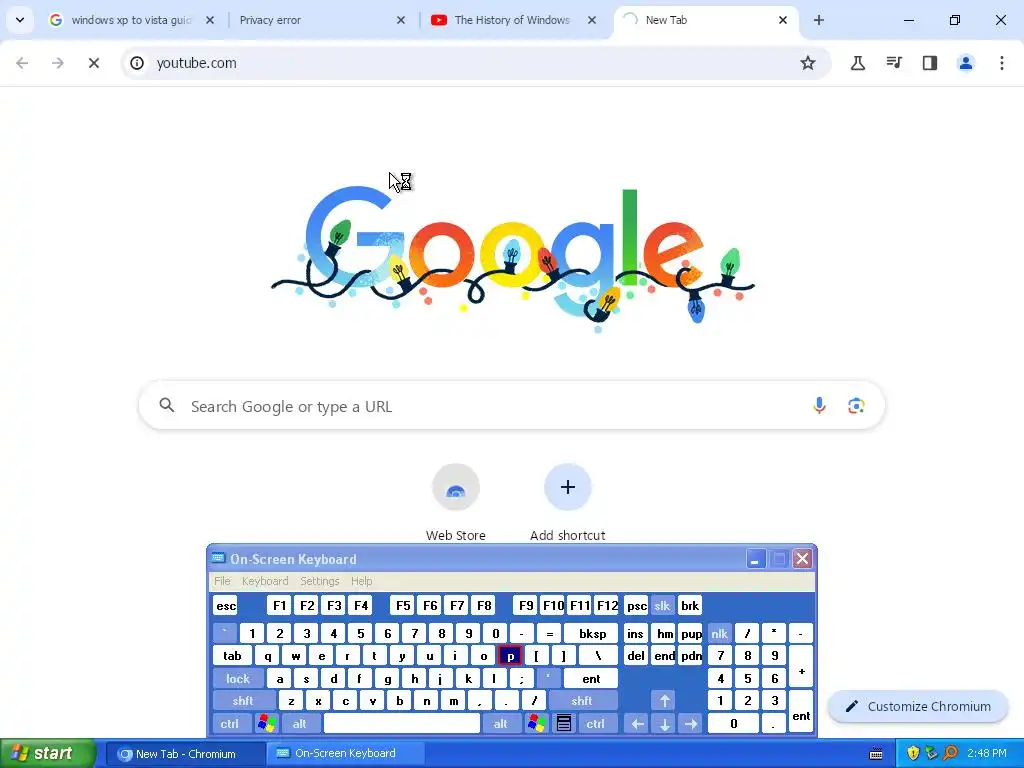Search by image with Google Lens icon
The width and height of the screenshot is (1024, 768).
tap(856, 406)
